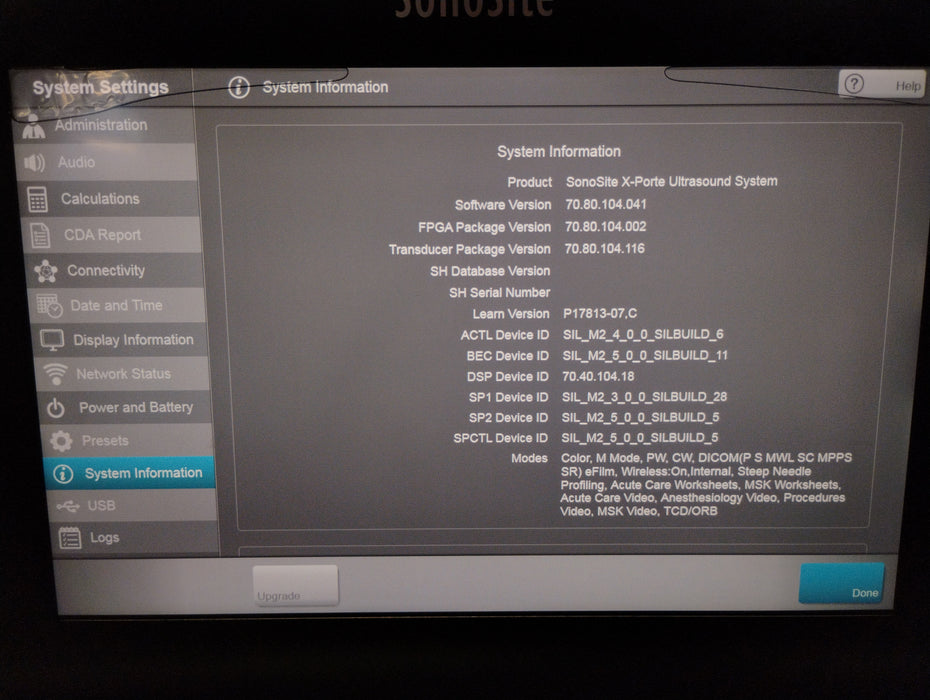Image resolution: width=930 pixels, height=700 pixels.
Task: Click Software Version value 70.80.104.041
Action: click(606, 204)
